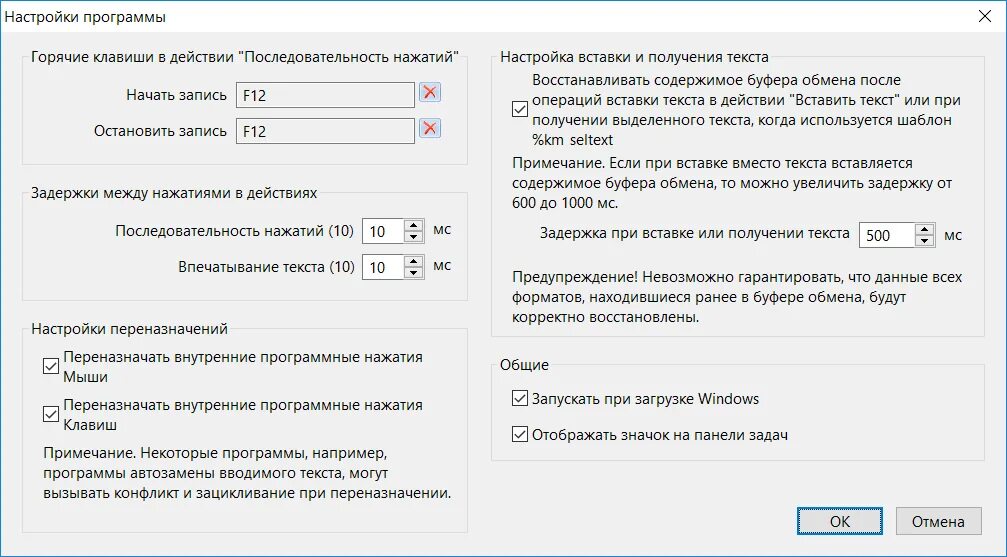The height and width of the screenshot is (557, 1007).
Task: Toggle remapping of internal mouse clicks checkbox
Action: coord(51,366)
